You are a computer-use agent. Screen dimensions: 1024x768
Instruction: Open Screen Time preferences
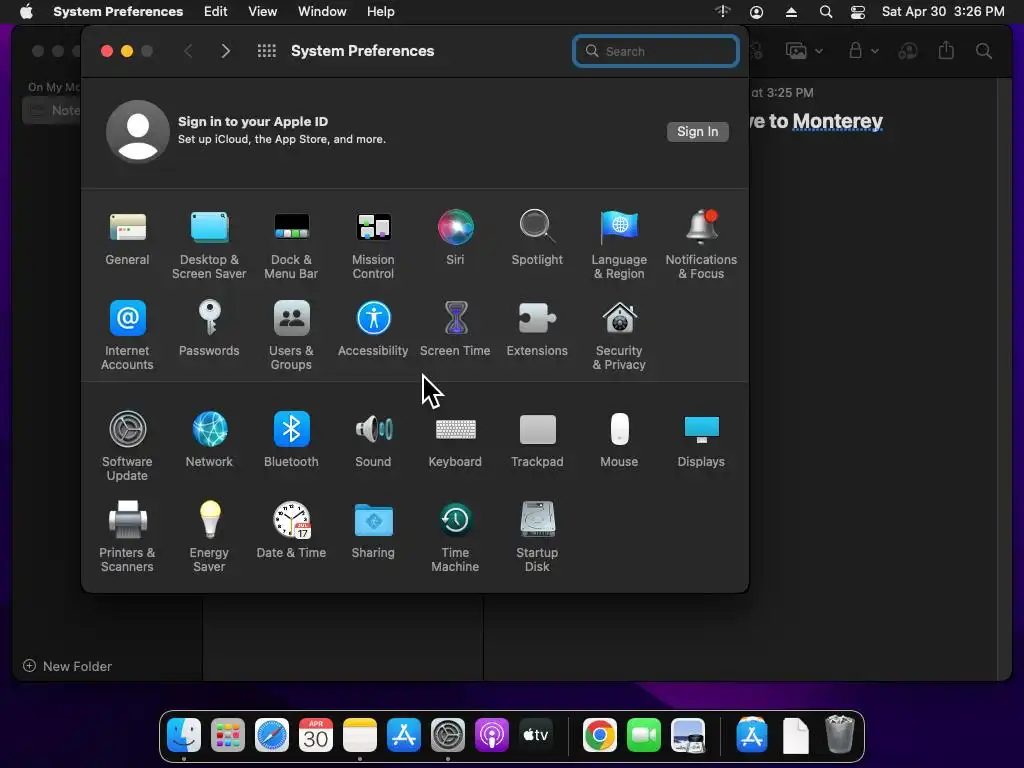click(455, 329)
